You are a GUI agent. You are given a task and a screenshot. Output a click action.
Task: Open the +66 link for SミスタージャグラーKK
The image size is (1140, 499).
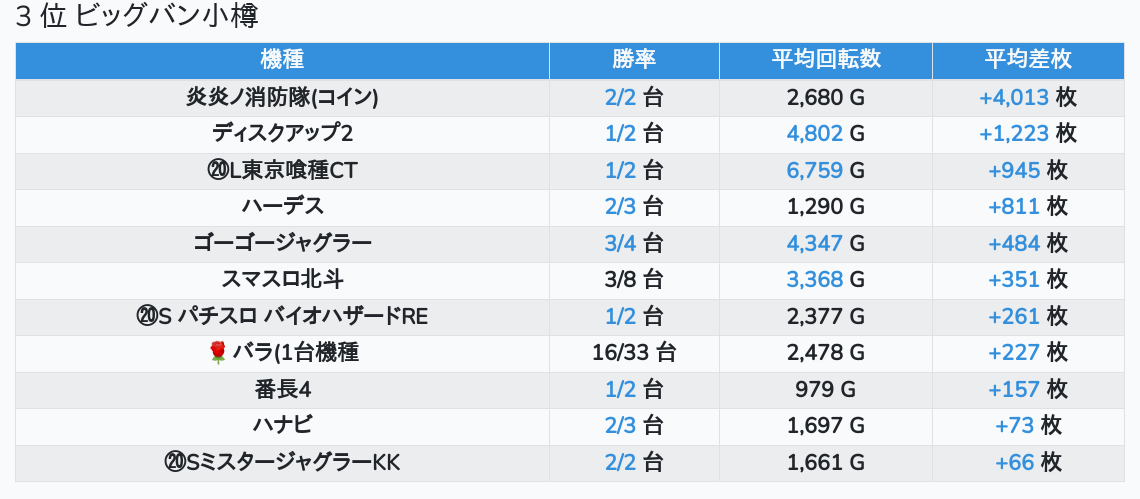[x=1014, y=463]
